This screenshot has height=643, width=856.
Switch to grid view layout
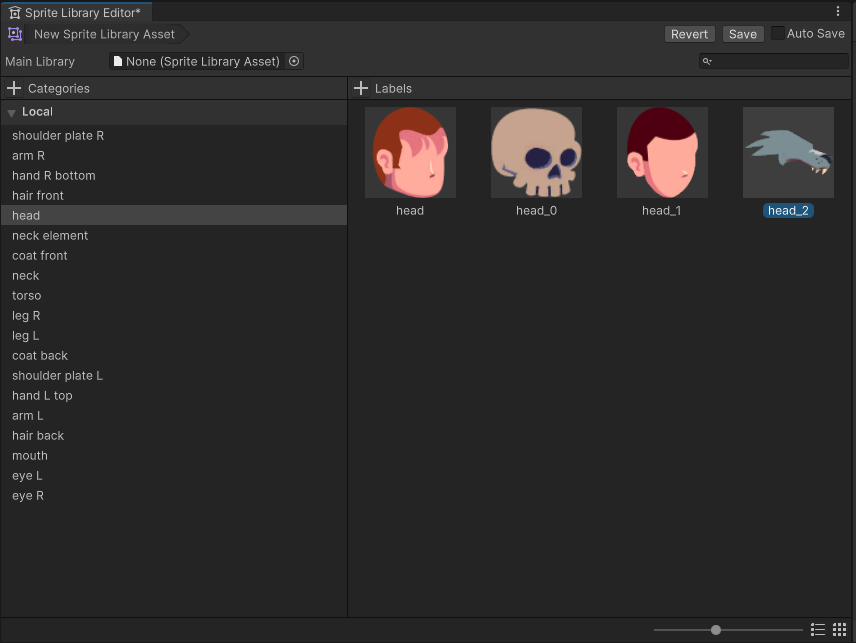click(x=840, y=629)
